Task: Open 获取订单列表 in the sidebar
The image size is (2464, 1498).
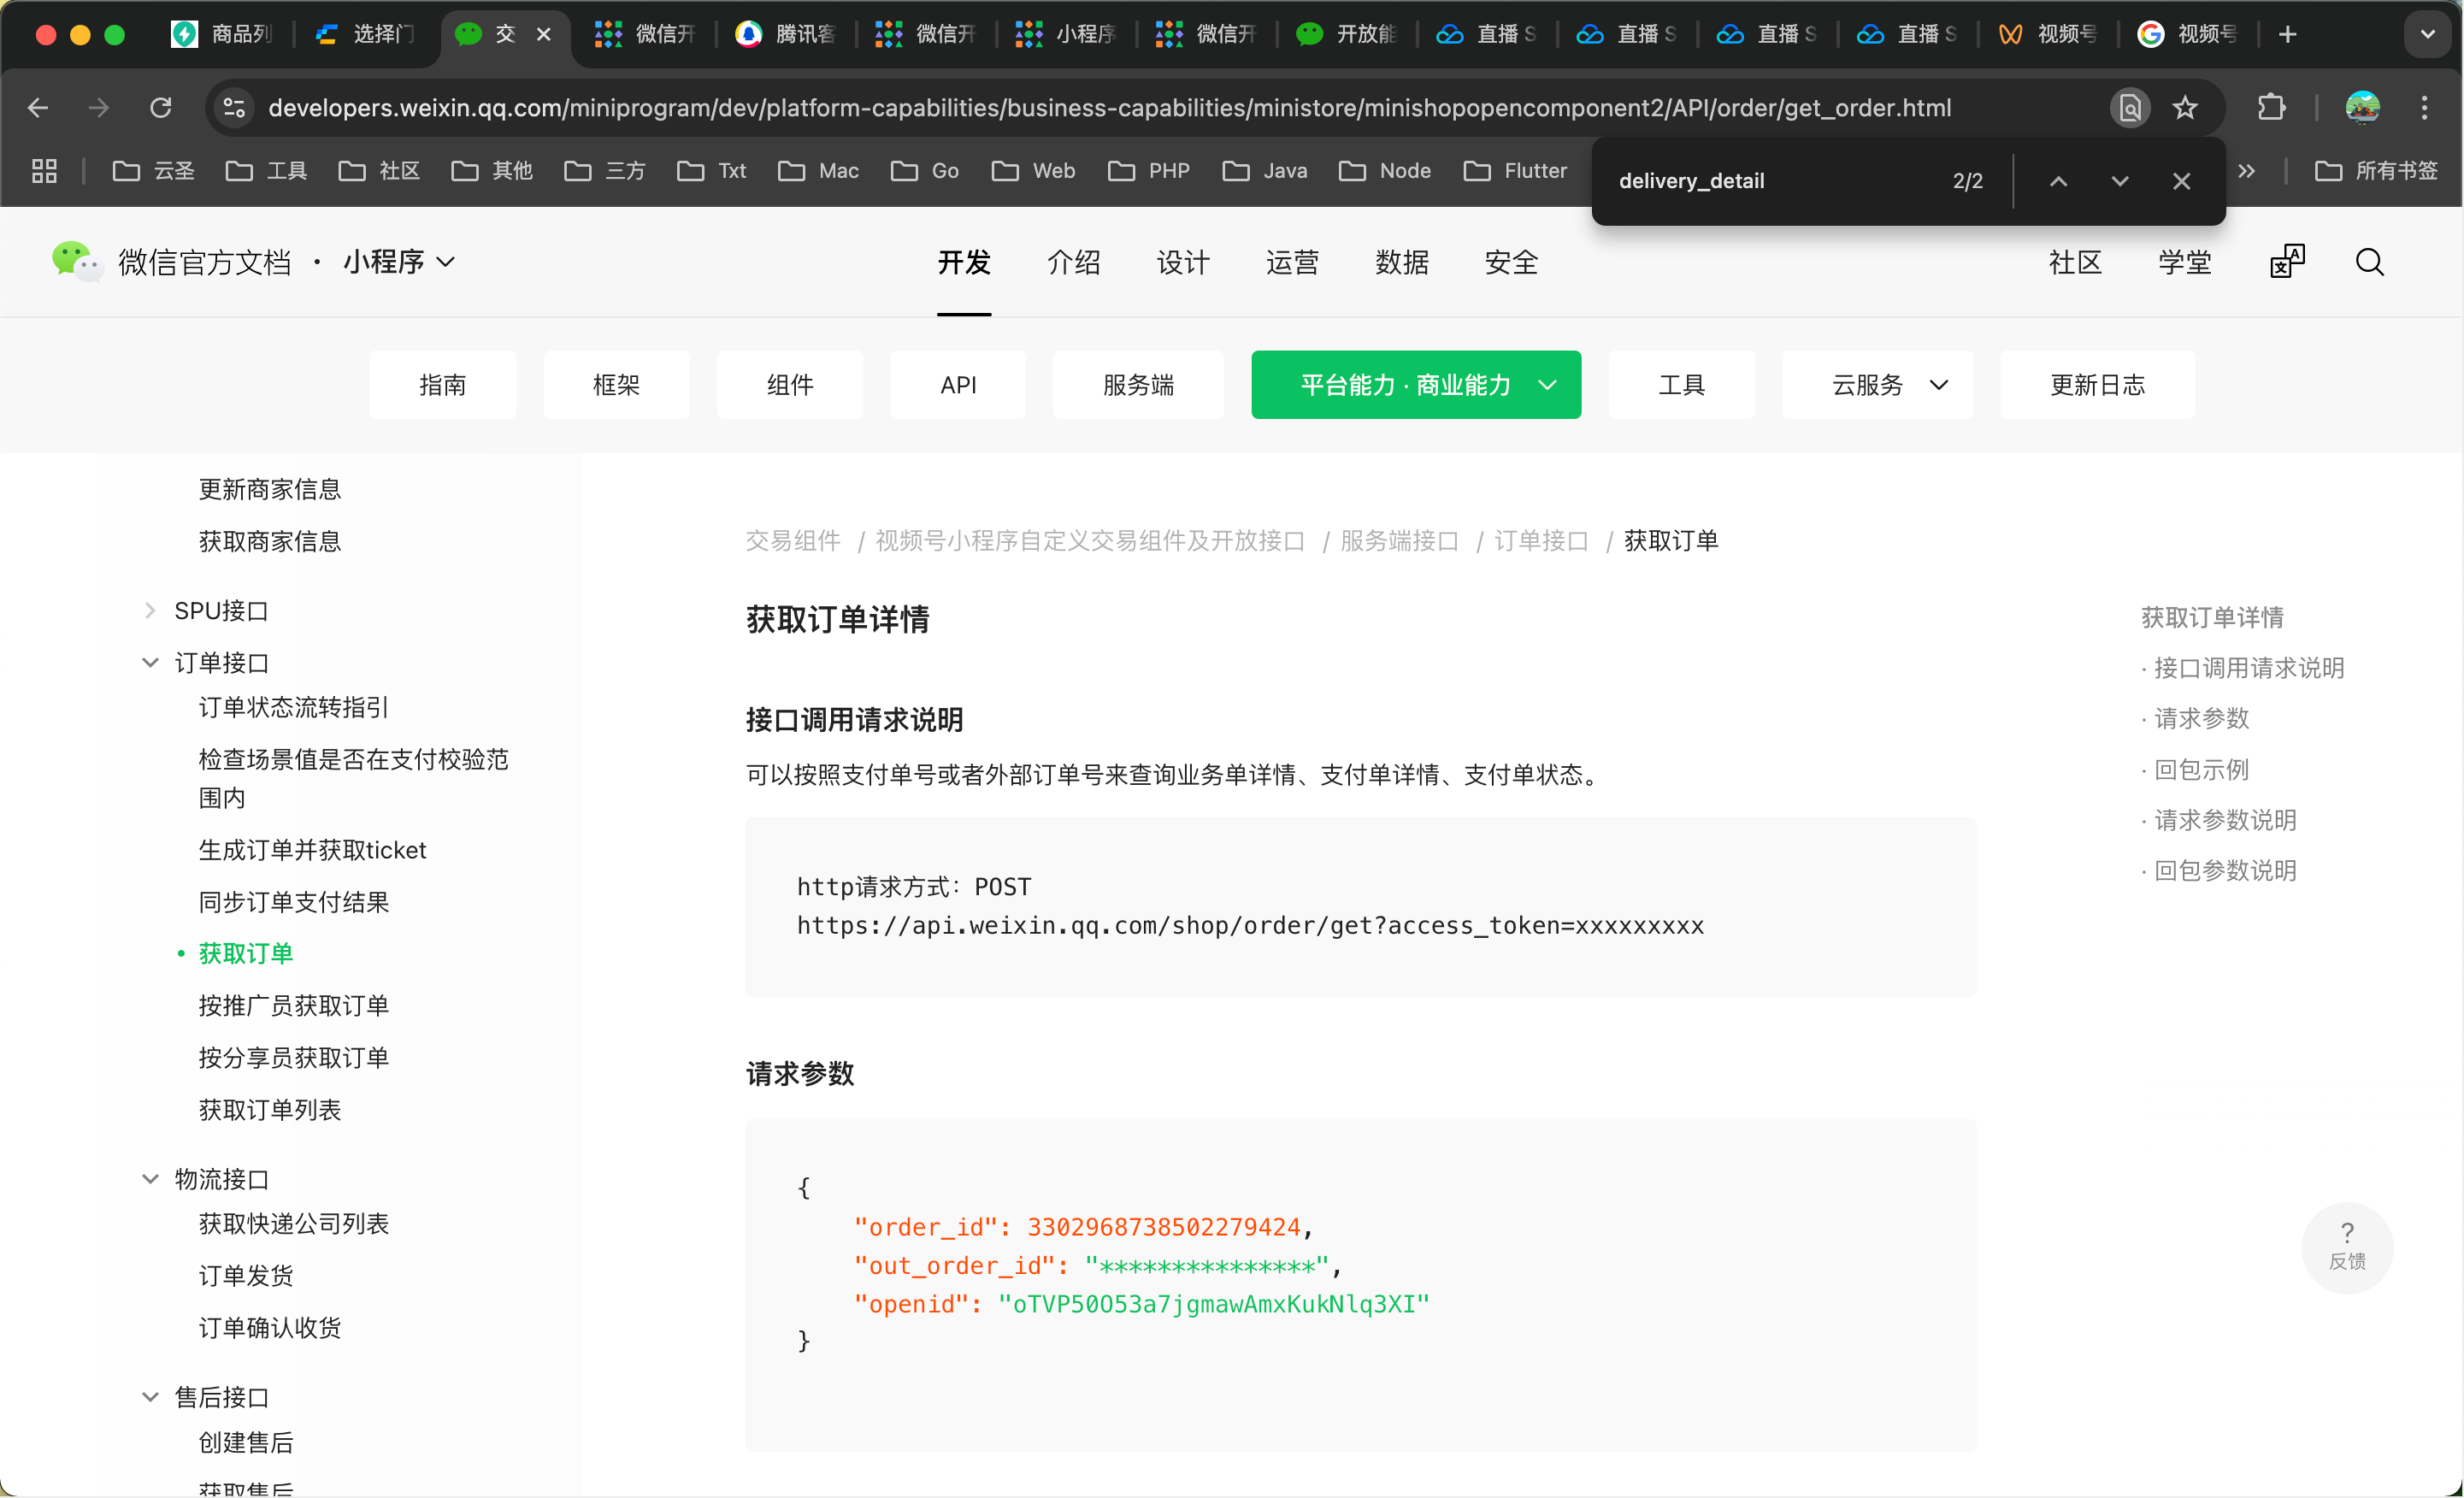Action: click(269, 1109)
